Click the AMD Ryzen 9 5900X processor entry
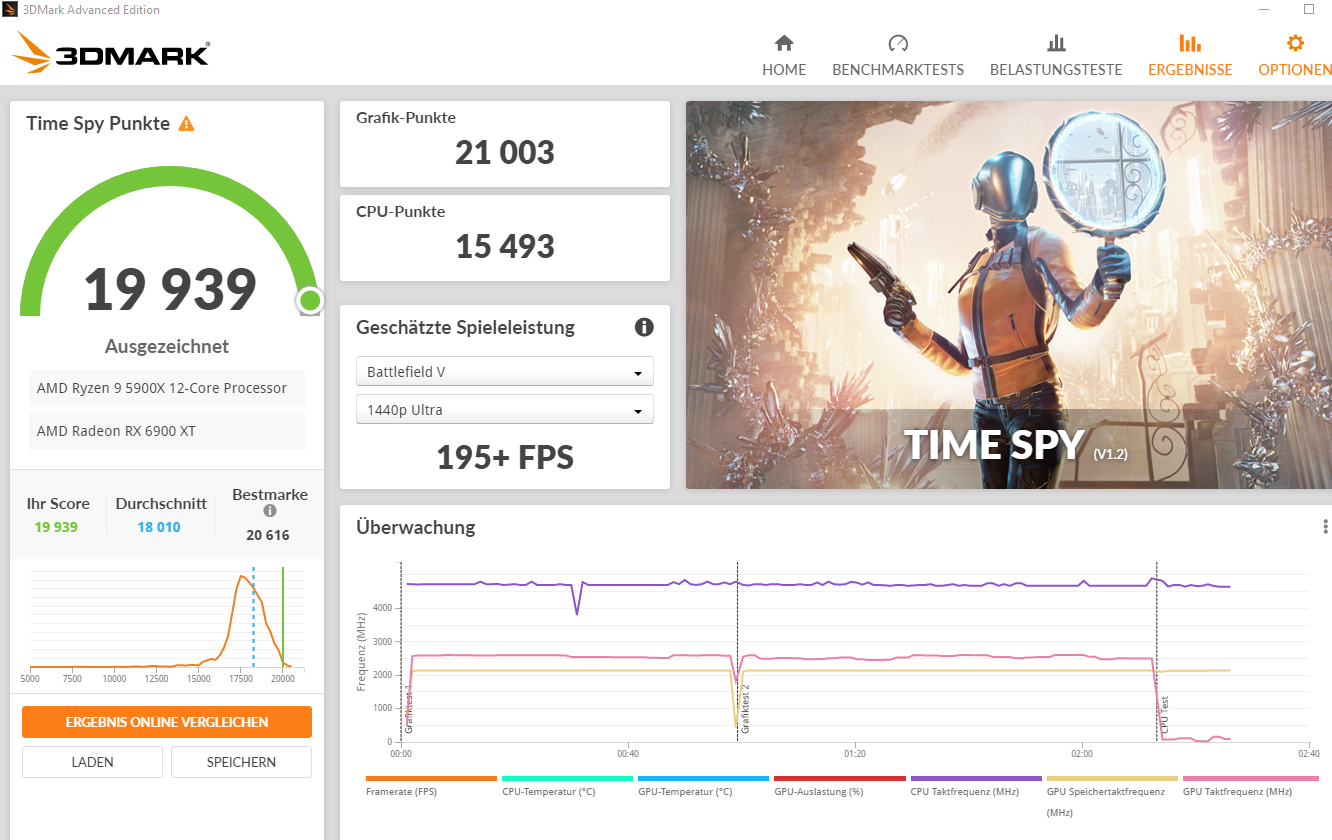 (x=167, y=388)
